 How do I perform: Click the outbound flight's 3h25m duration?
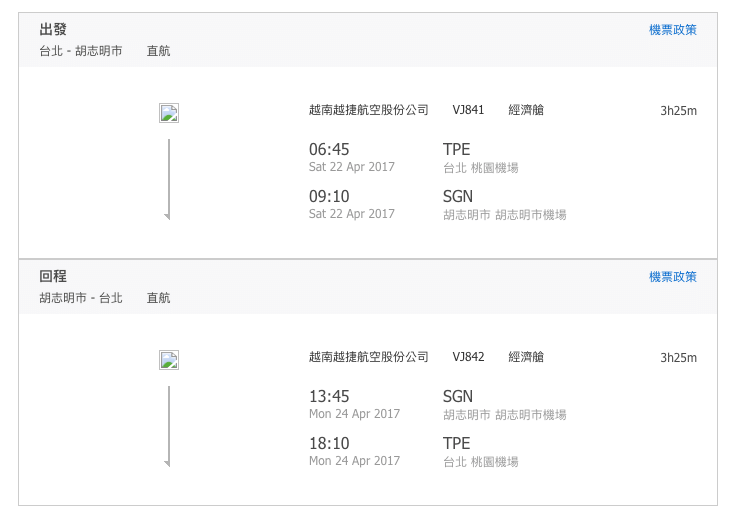click(678, 111)
